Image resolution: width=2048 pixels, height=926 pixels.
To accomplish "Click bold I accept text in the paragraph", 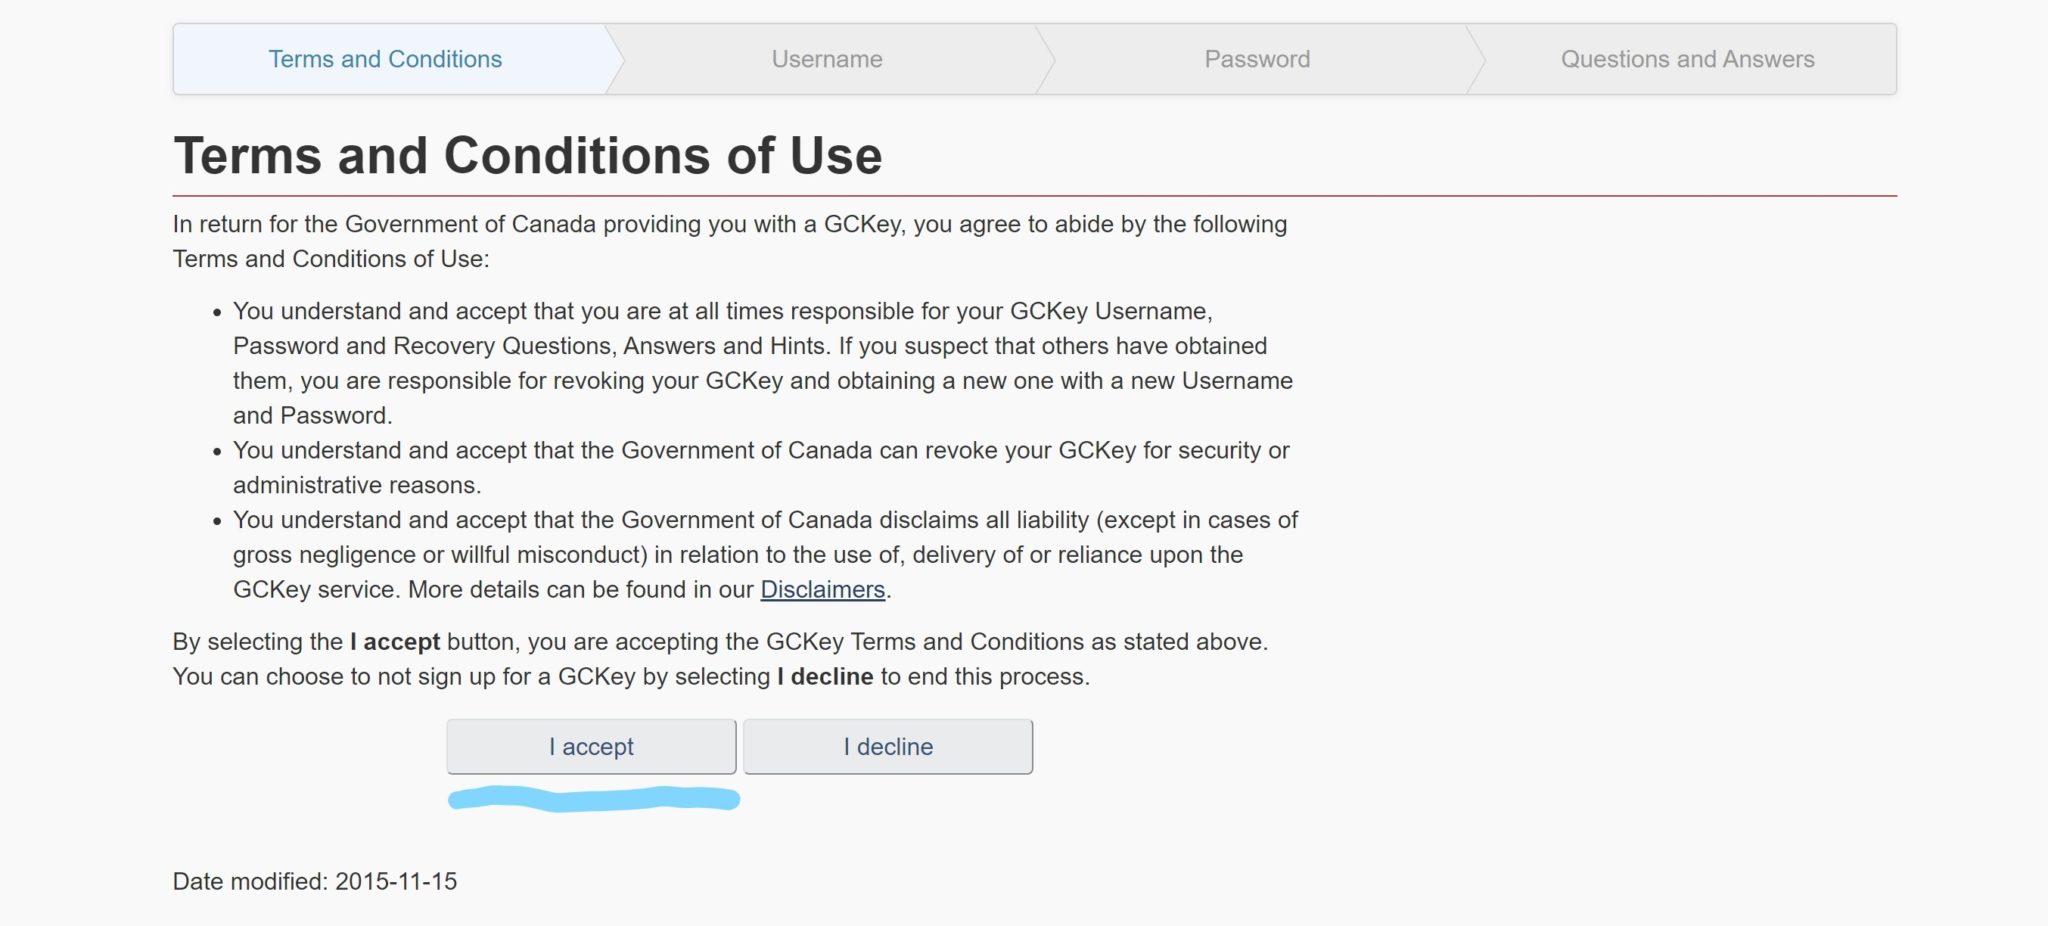I will click(x=395, y=642).
